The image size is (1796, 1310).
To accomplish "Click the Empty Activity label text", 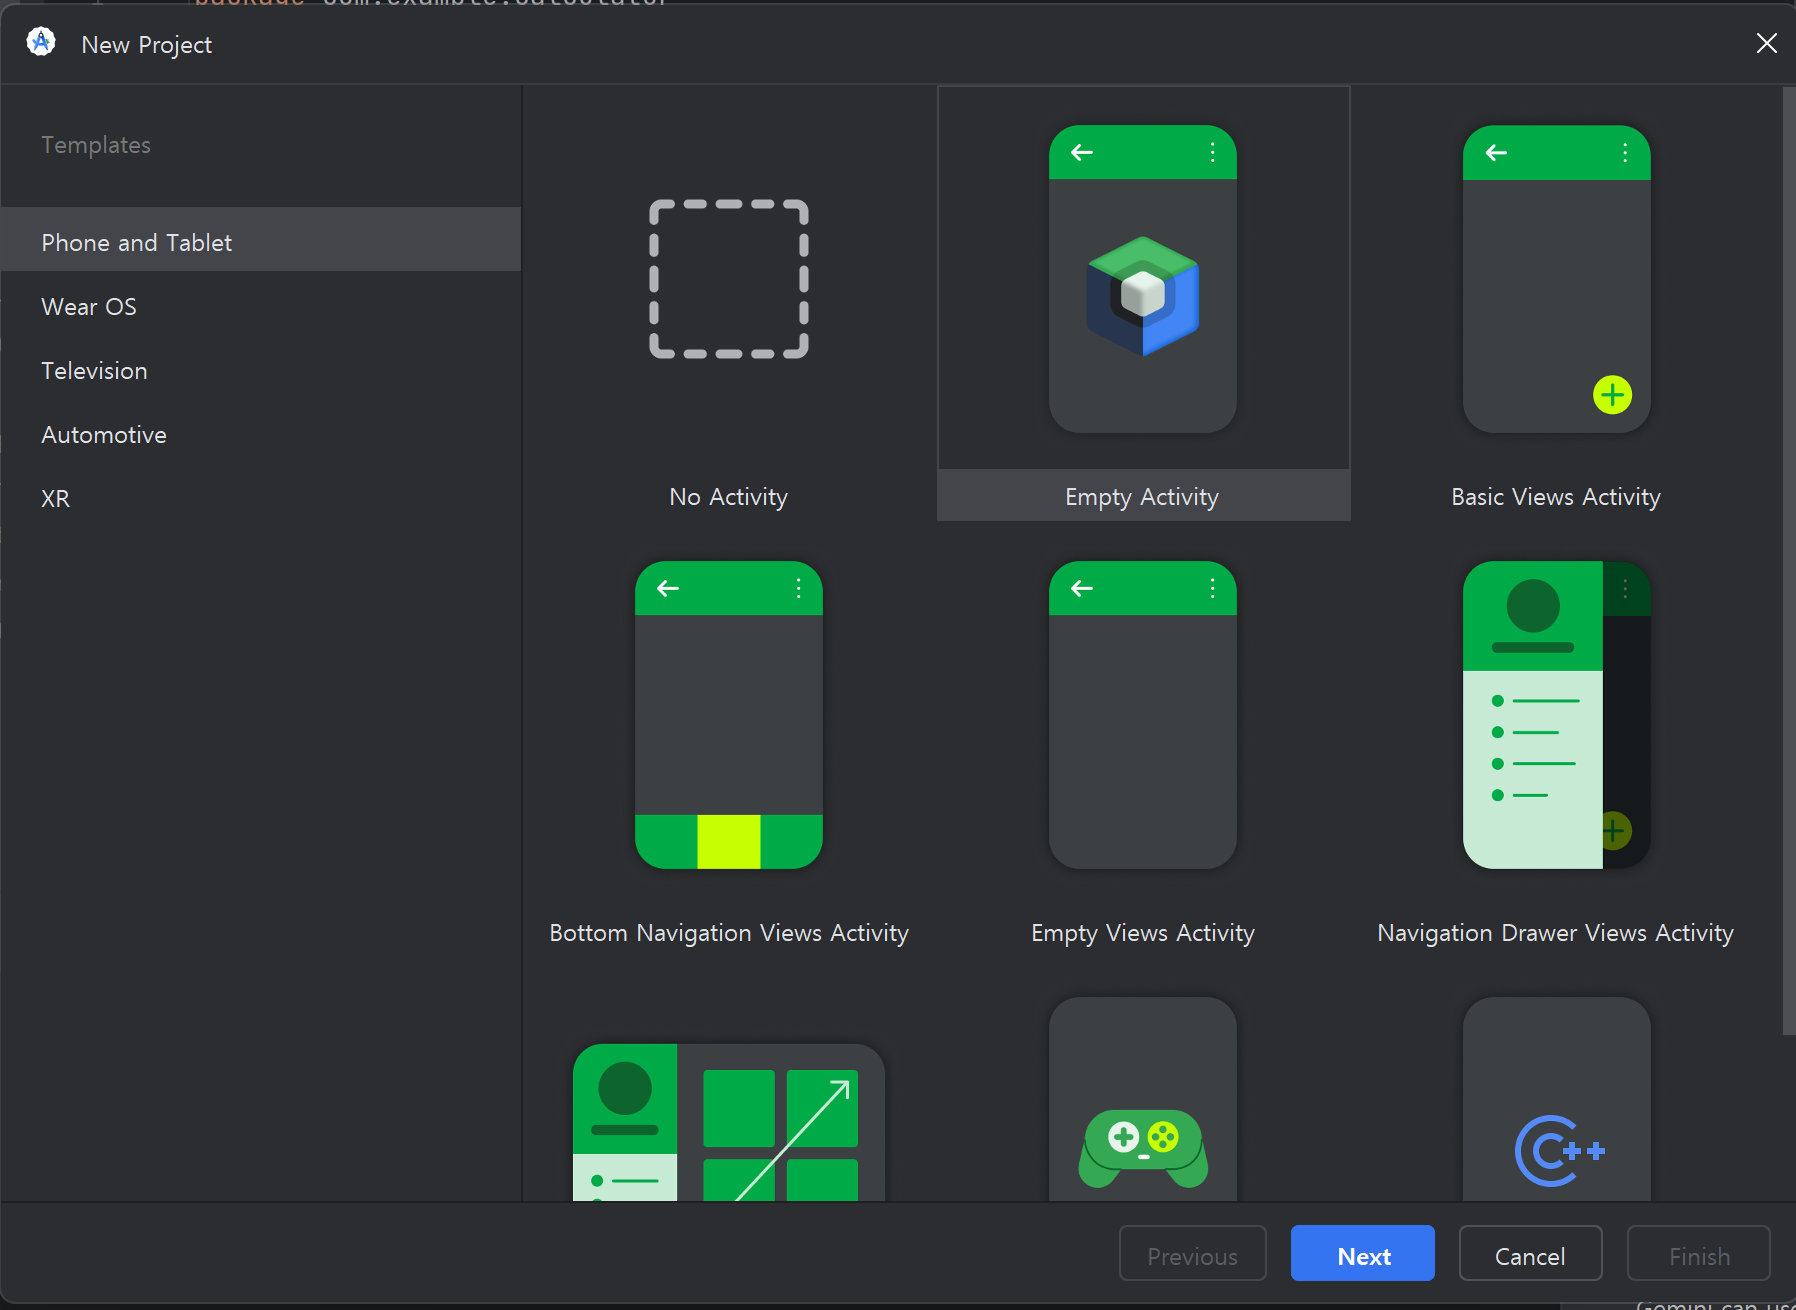I will pyautogui.click(x=1142, y=497).
